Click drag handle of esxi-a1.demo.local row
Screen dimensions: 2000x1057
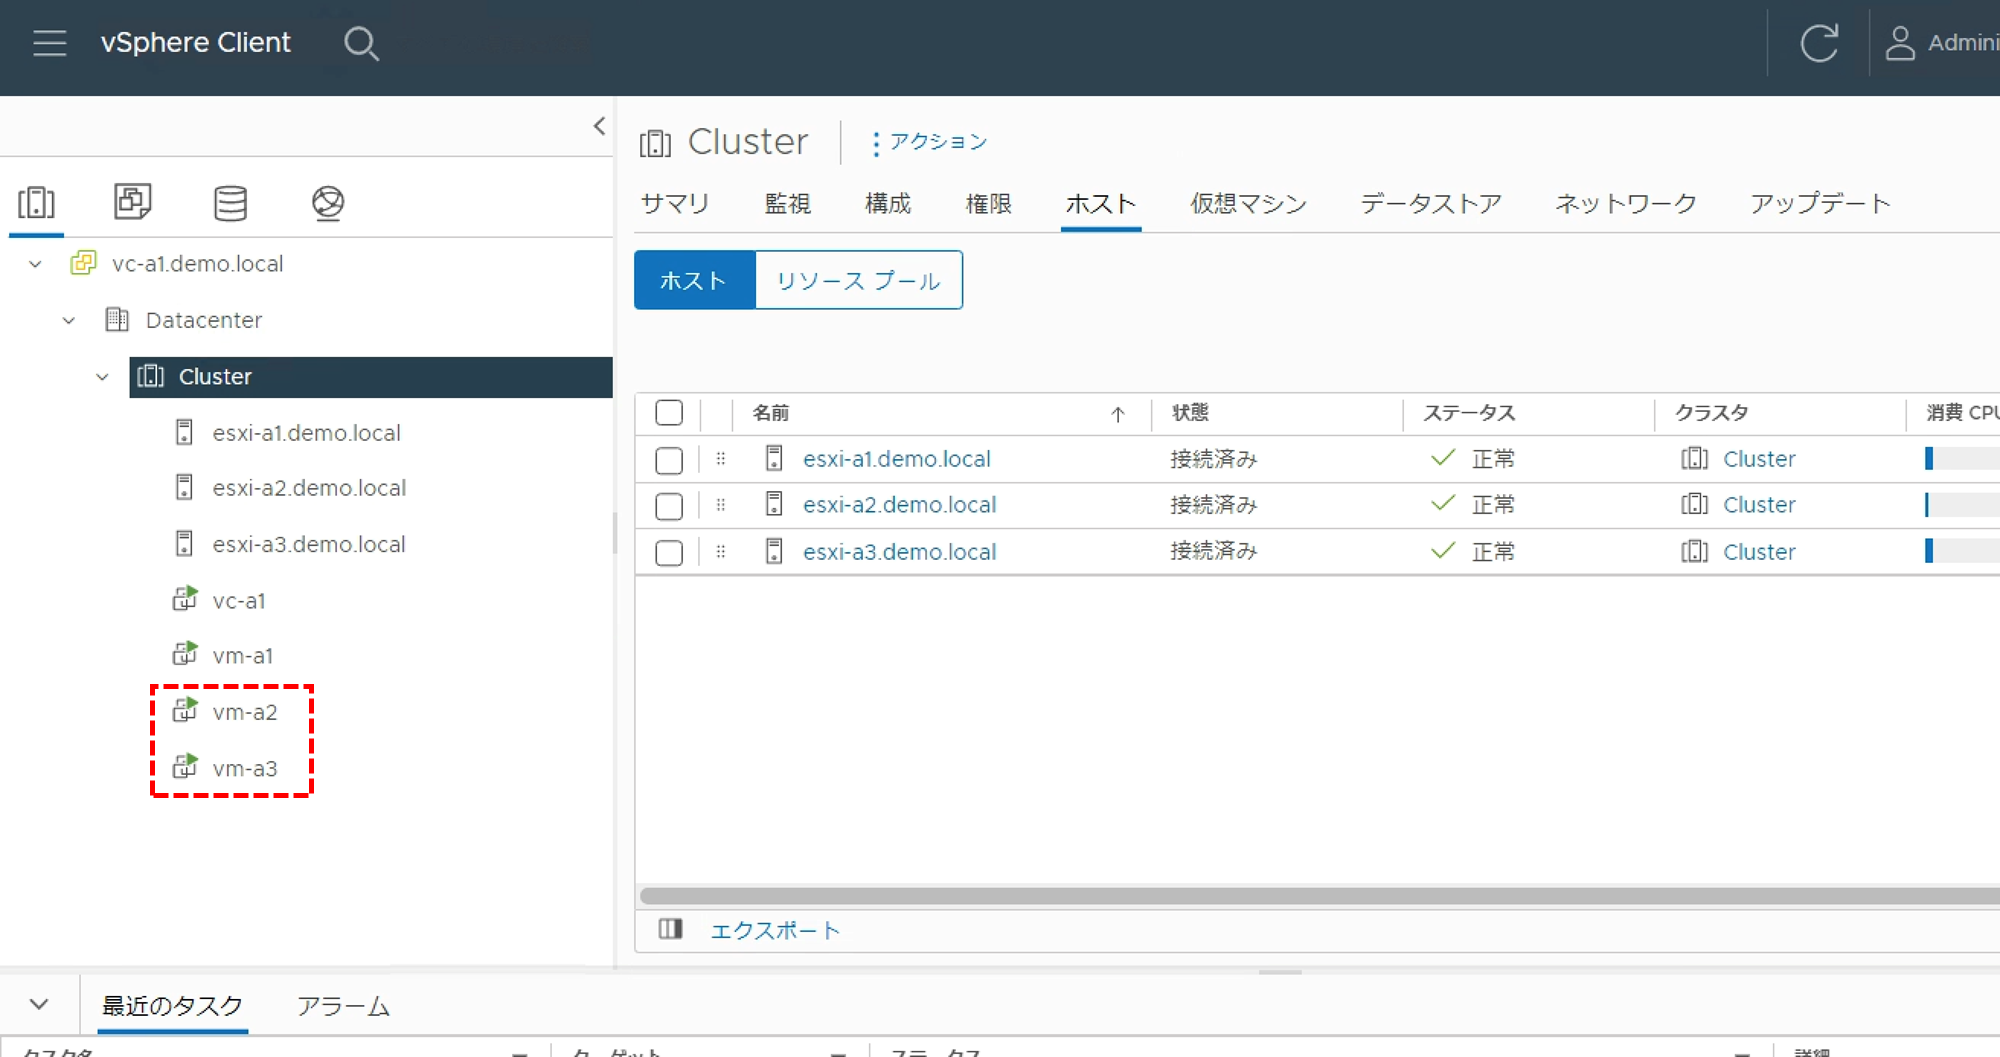(721, 459)
